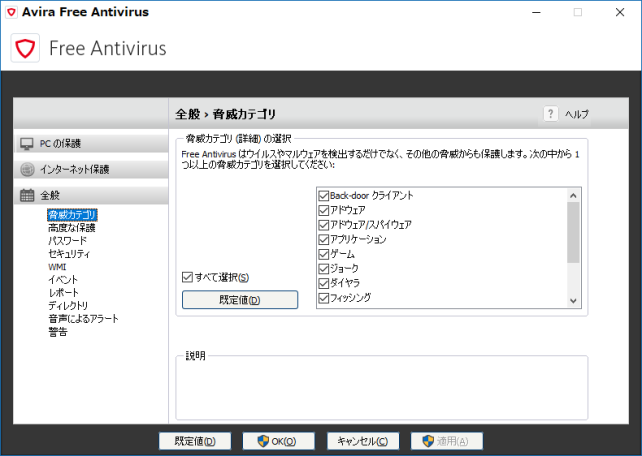Open the レポート settings page
Screen dimensions: 642x456
tap(63, 293)
